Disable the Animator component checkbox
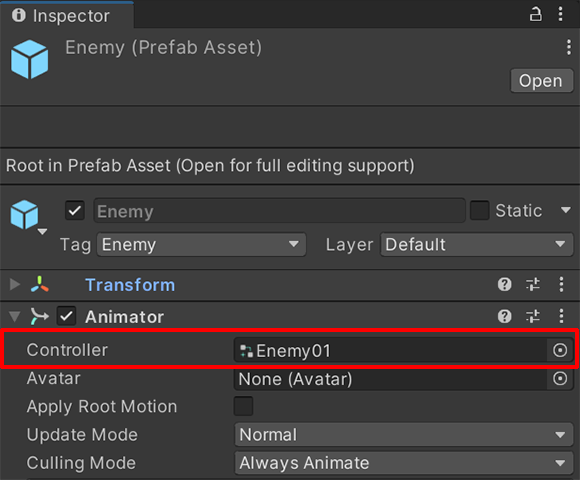The width and height of the screenshot is (580, 480). [66, 316]
